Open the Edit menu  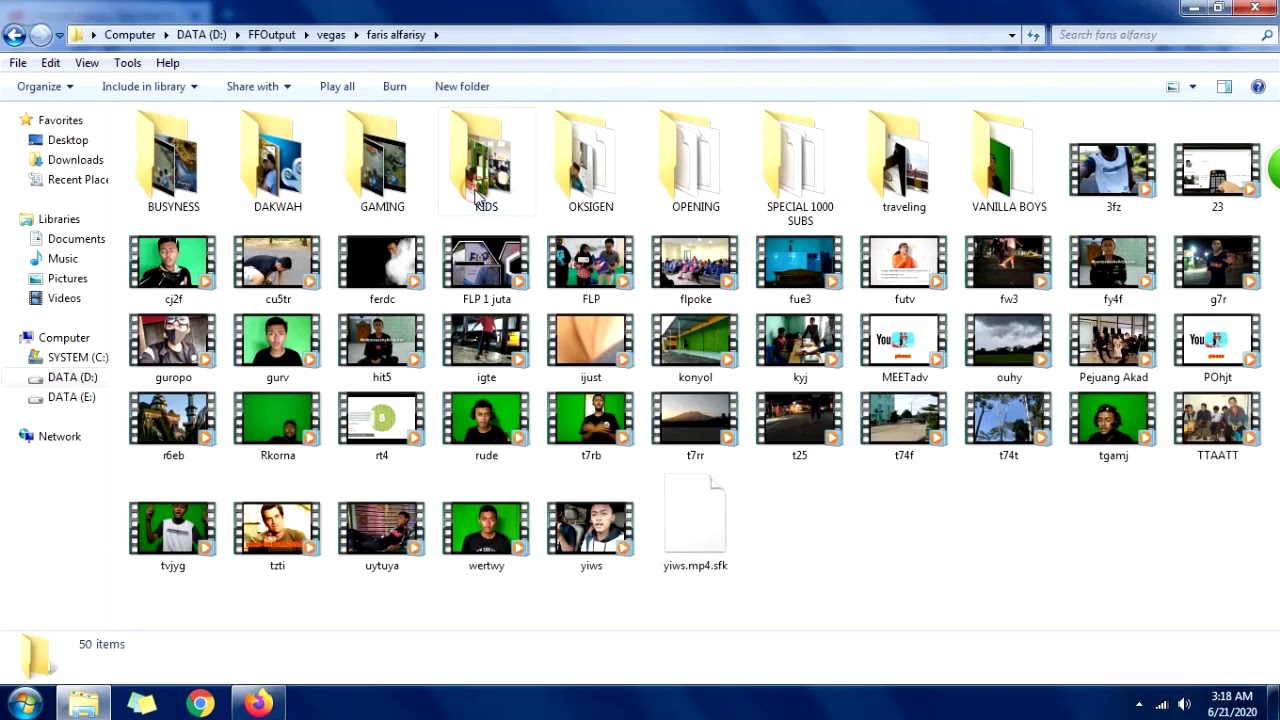51,63
